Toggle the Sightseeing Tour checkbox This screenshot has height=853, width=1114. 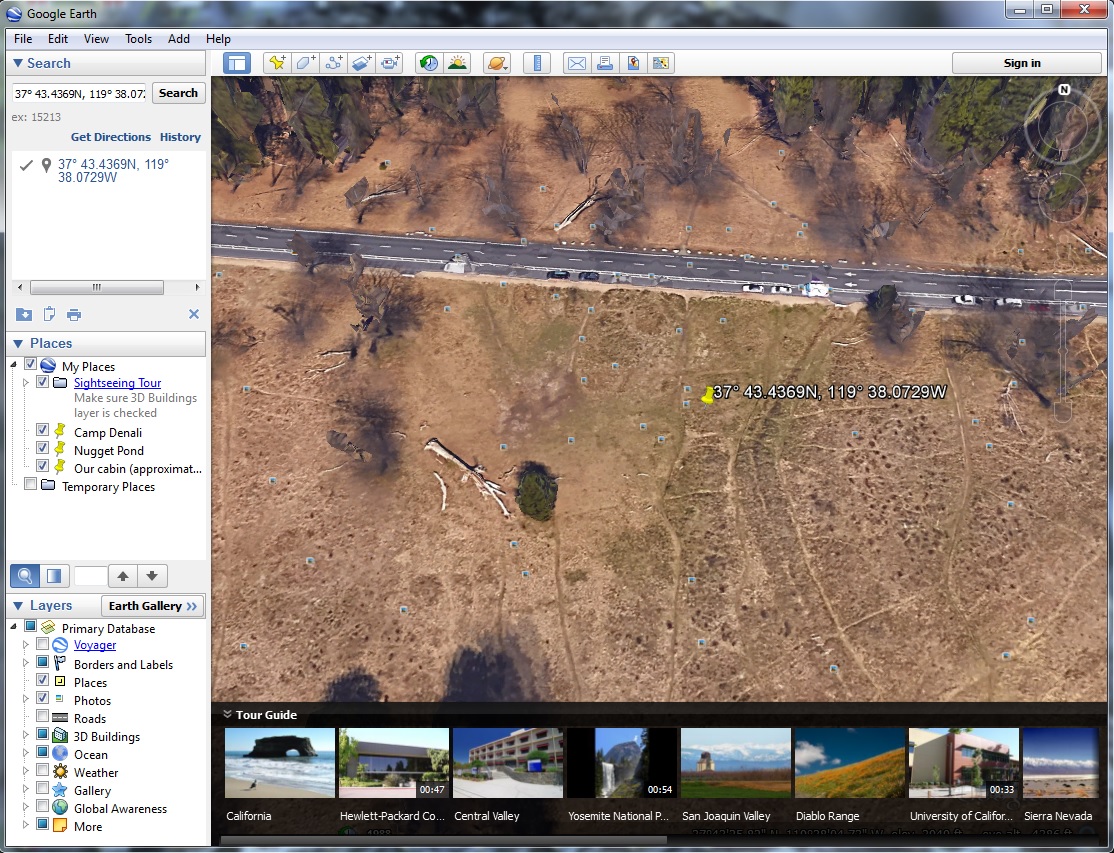click(42, 382)
